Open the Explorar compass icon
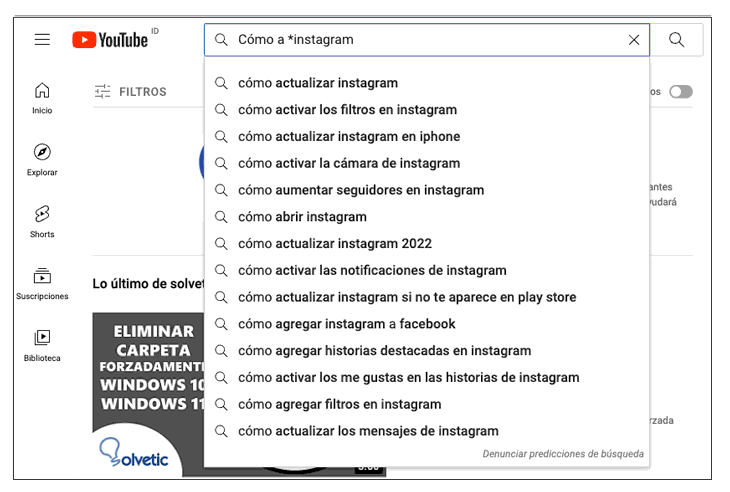 [x=42, y=159]
